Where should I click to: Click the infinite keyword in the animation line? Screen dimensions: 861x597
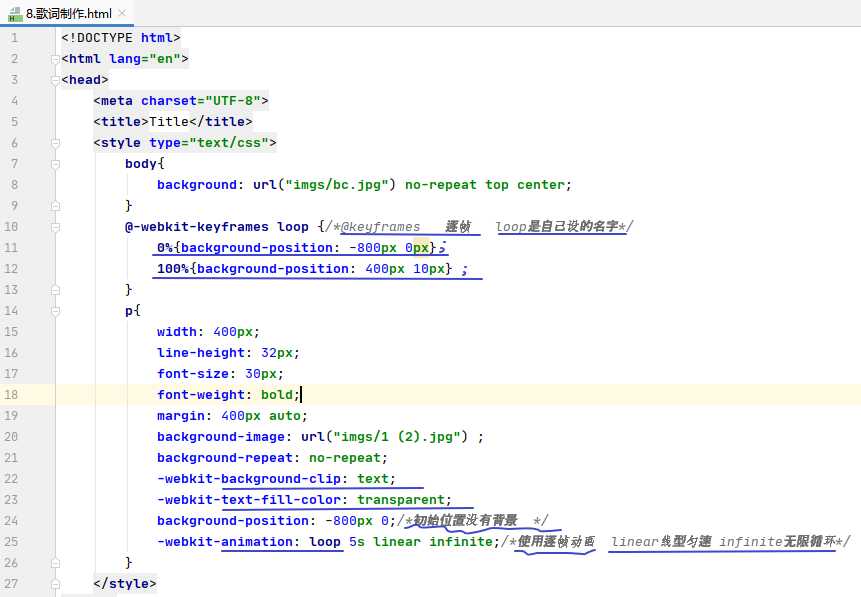click(461, 542)
